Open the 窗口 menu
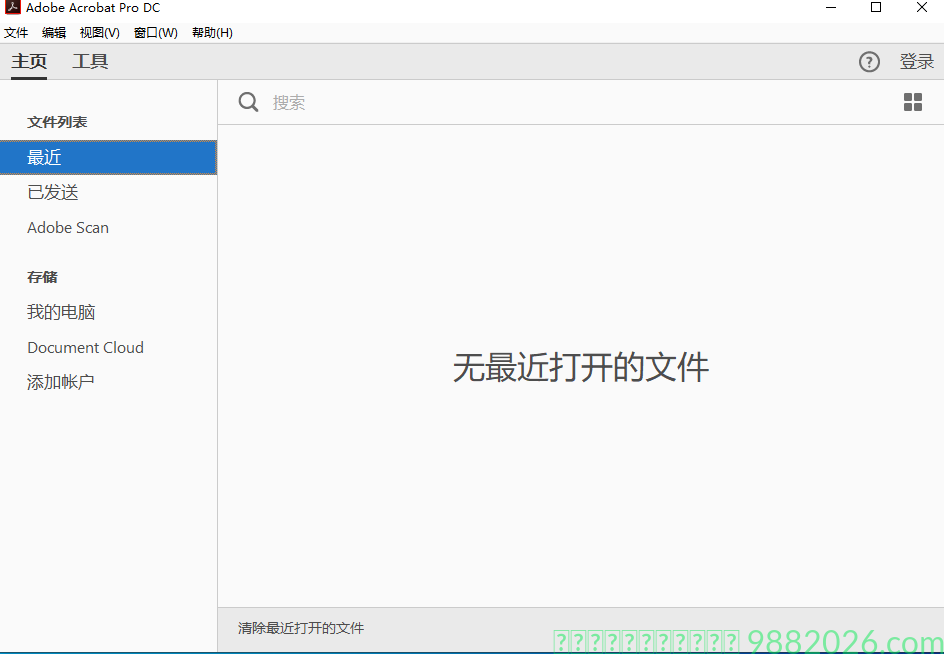The image size is (944, 654). click(155, 32)
